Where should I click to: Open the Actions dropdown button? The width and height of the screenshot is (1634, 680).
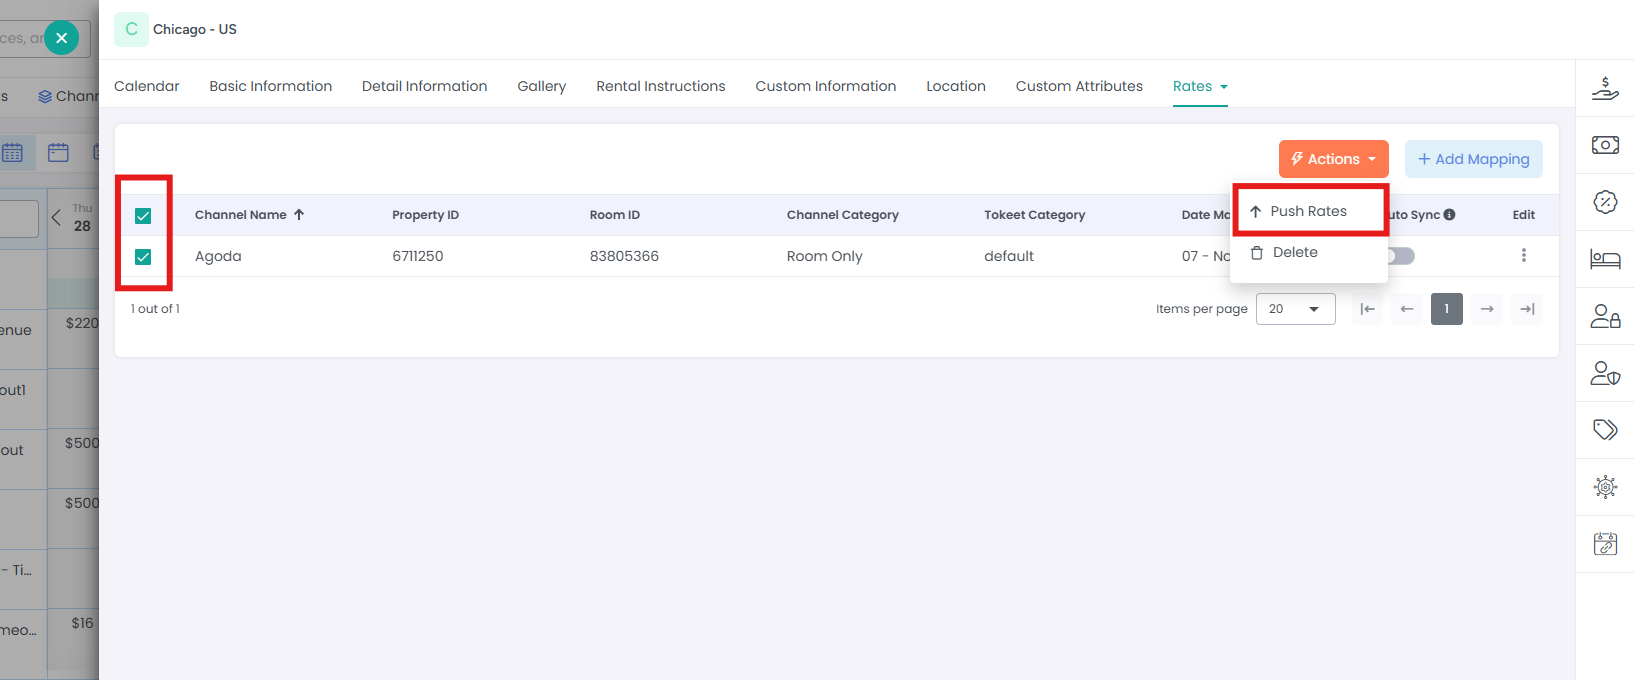(1333, 159)
